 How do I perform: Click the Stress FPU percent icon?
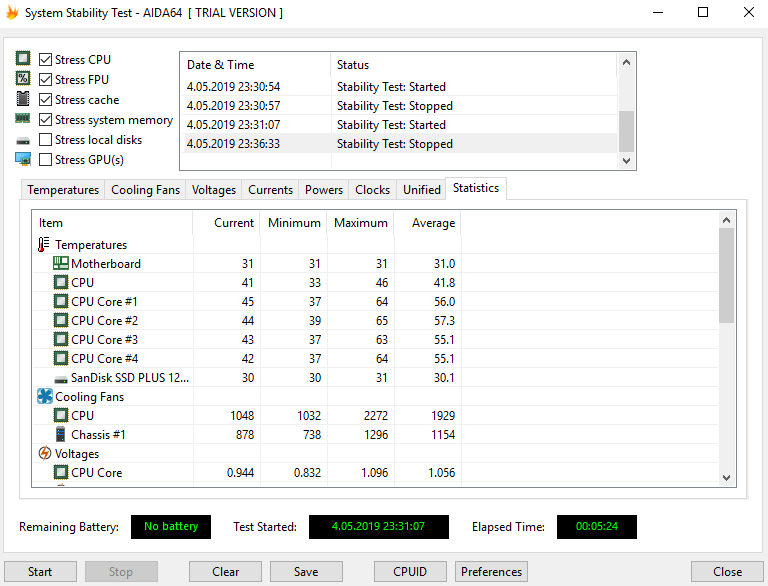pos(23,78)
